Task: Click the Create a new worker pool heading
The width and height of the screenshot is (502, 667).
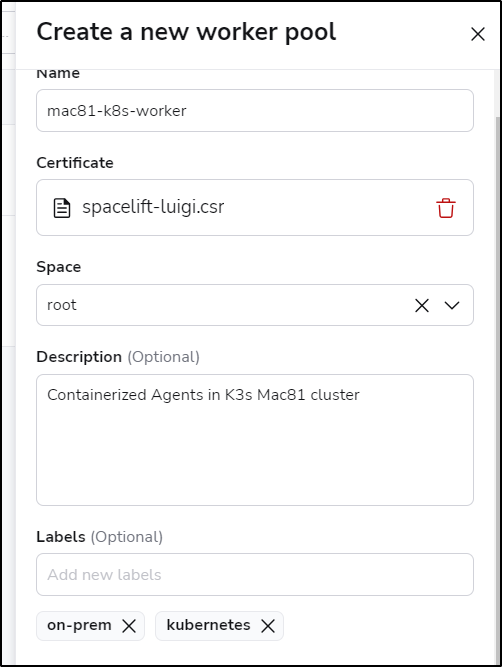Action: coord(186,32)
